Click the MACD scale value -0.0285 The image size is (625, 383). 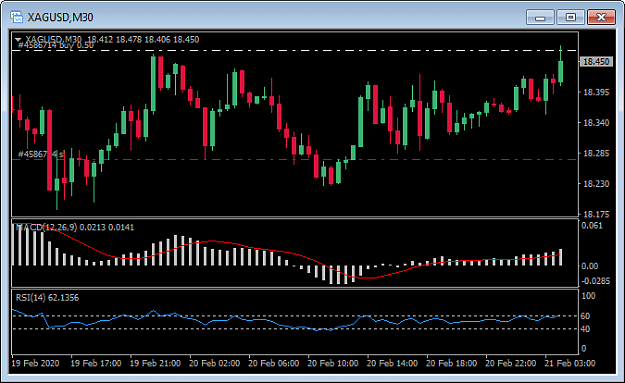595,281
